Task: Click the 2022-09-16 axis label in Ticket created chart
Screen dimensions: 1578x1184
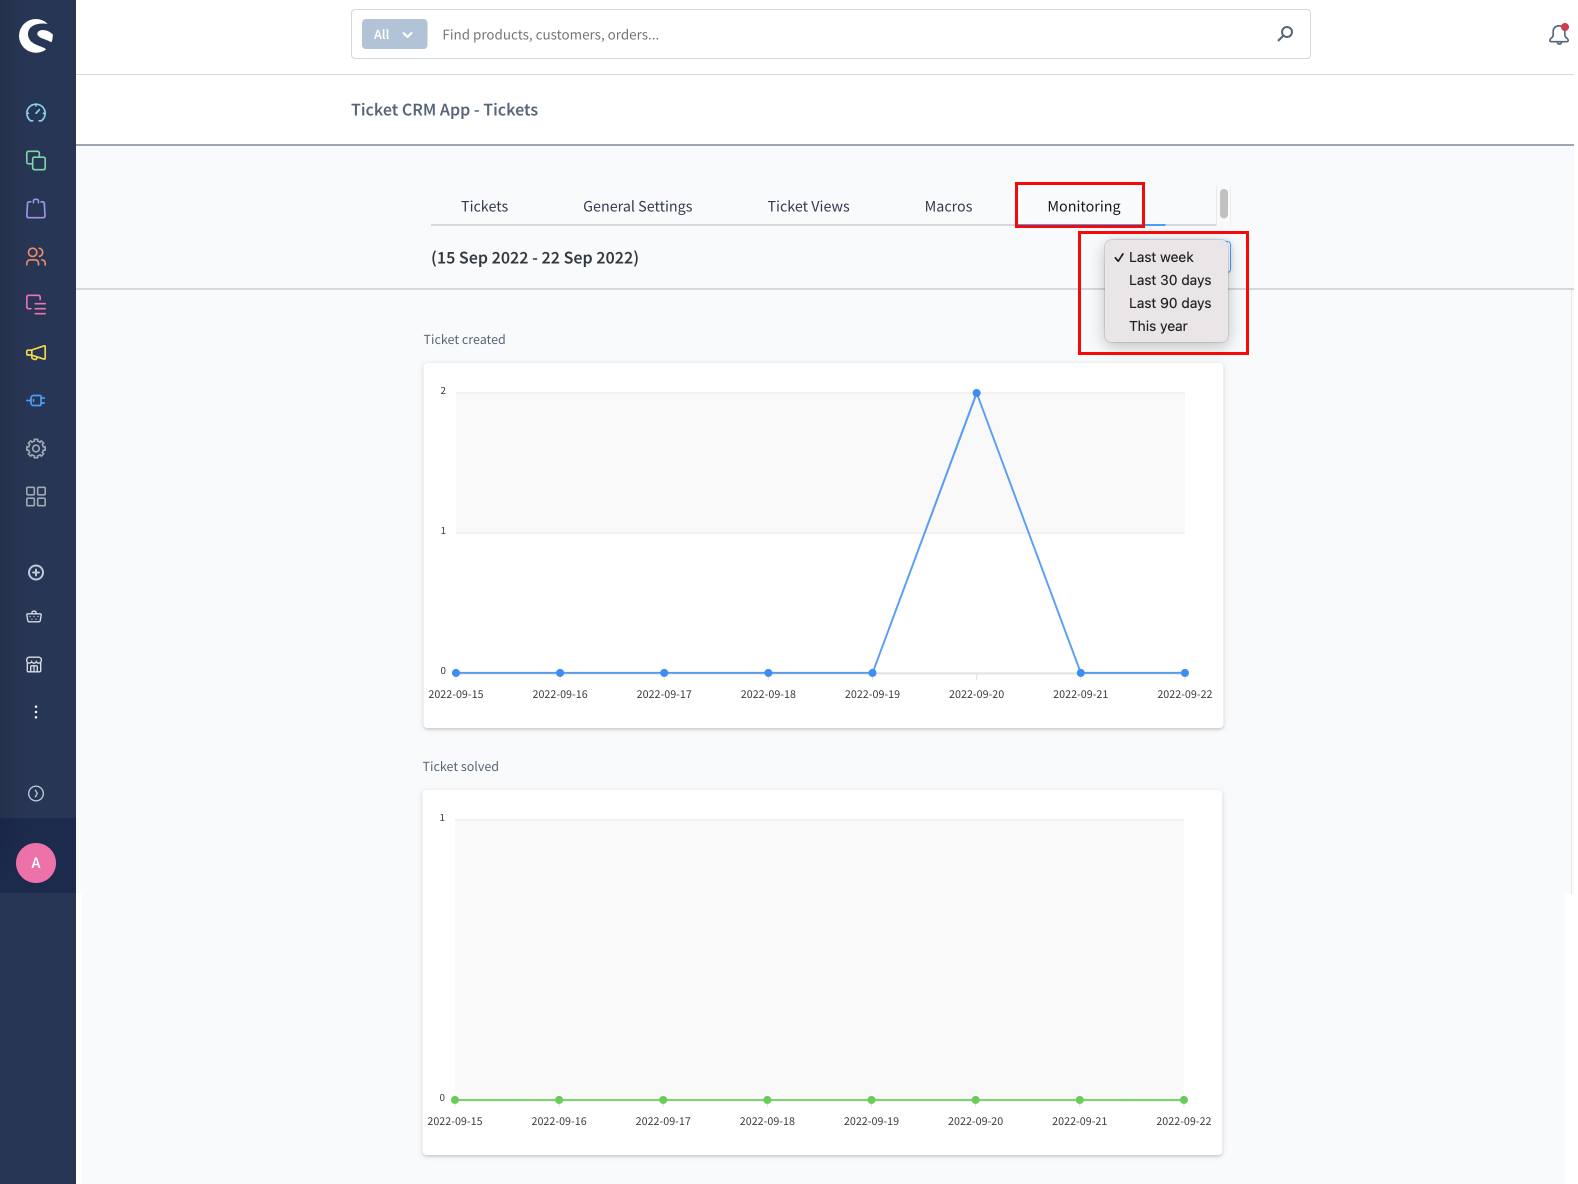Action: (560, 694)
